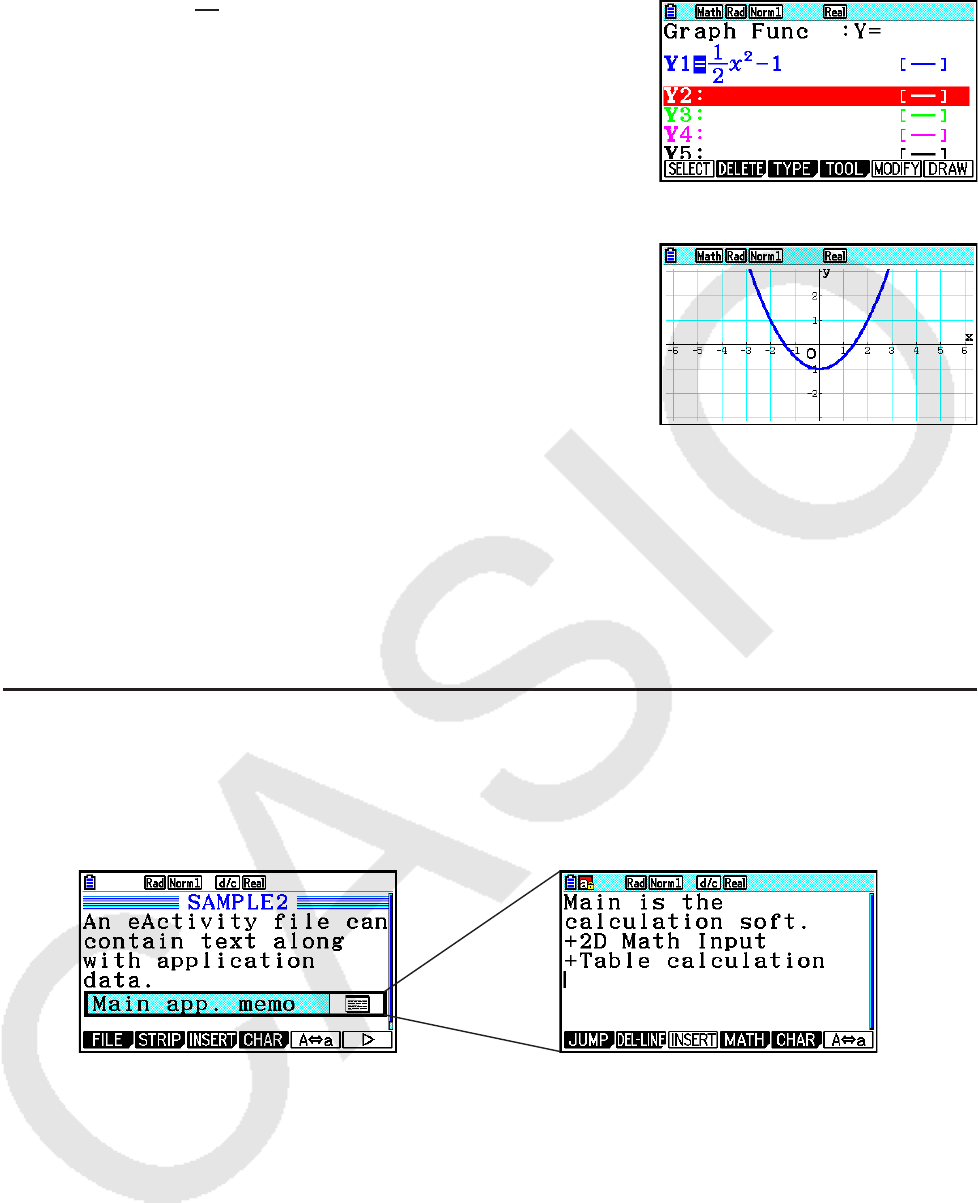
Task: Click Math indicator on parabola graph screen
Action: (x=709, y=257)
